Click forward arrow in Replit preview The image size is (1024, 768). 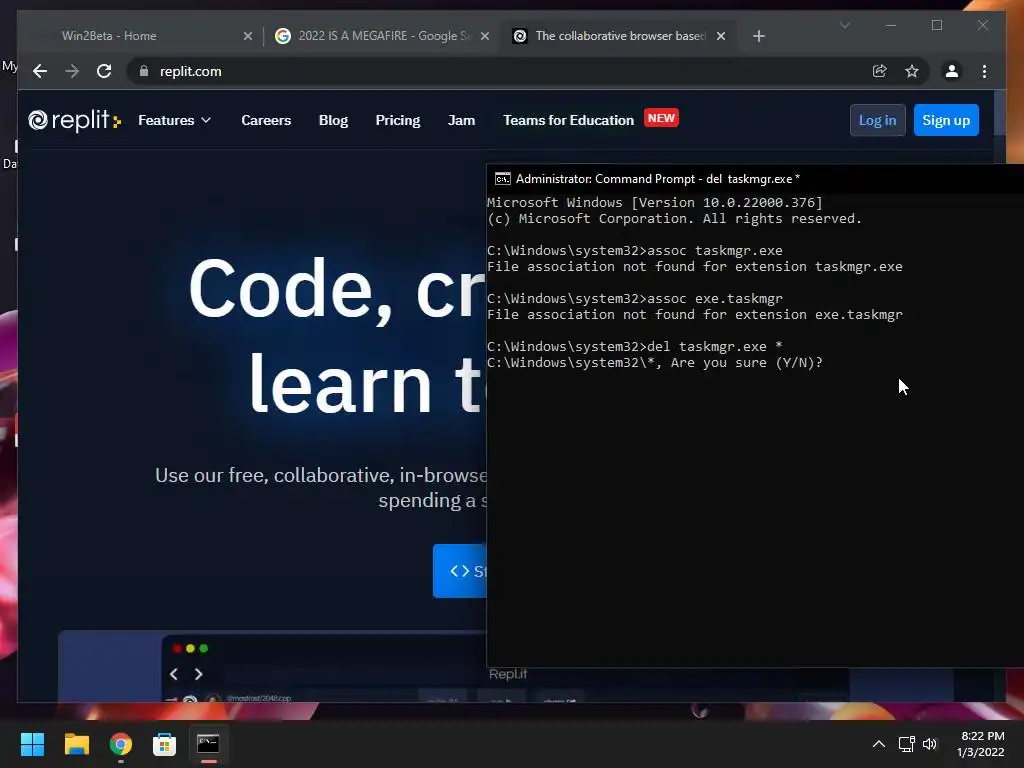tap(199, 674)
